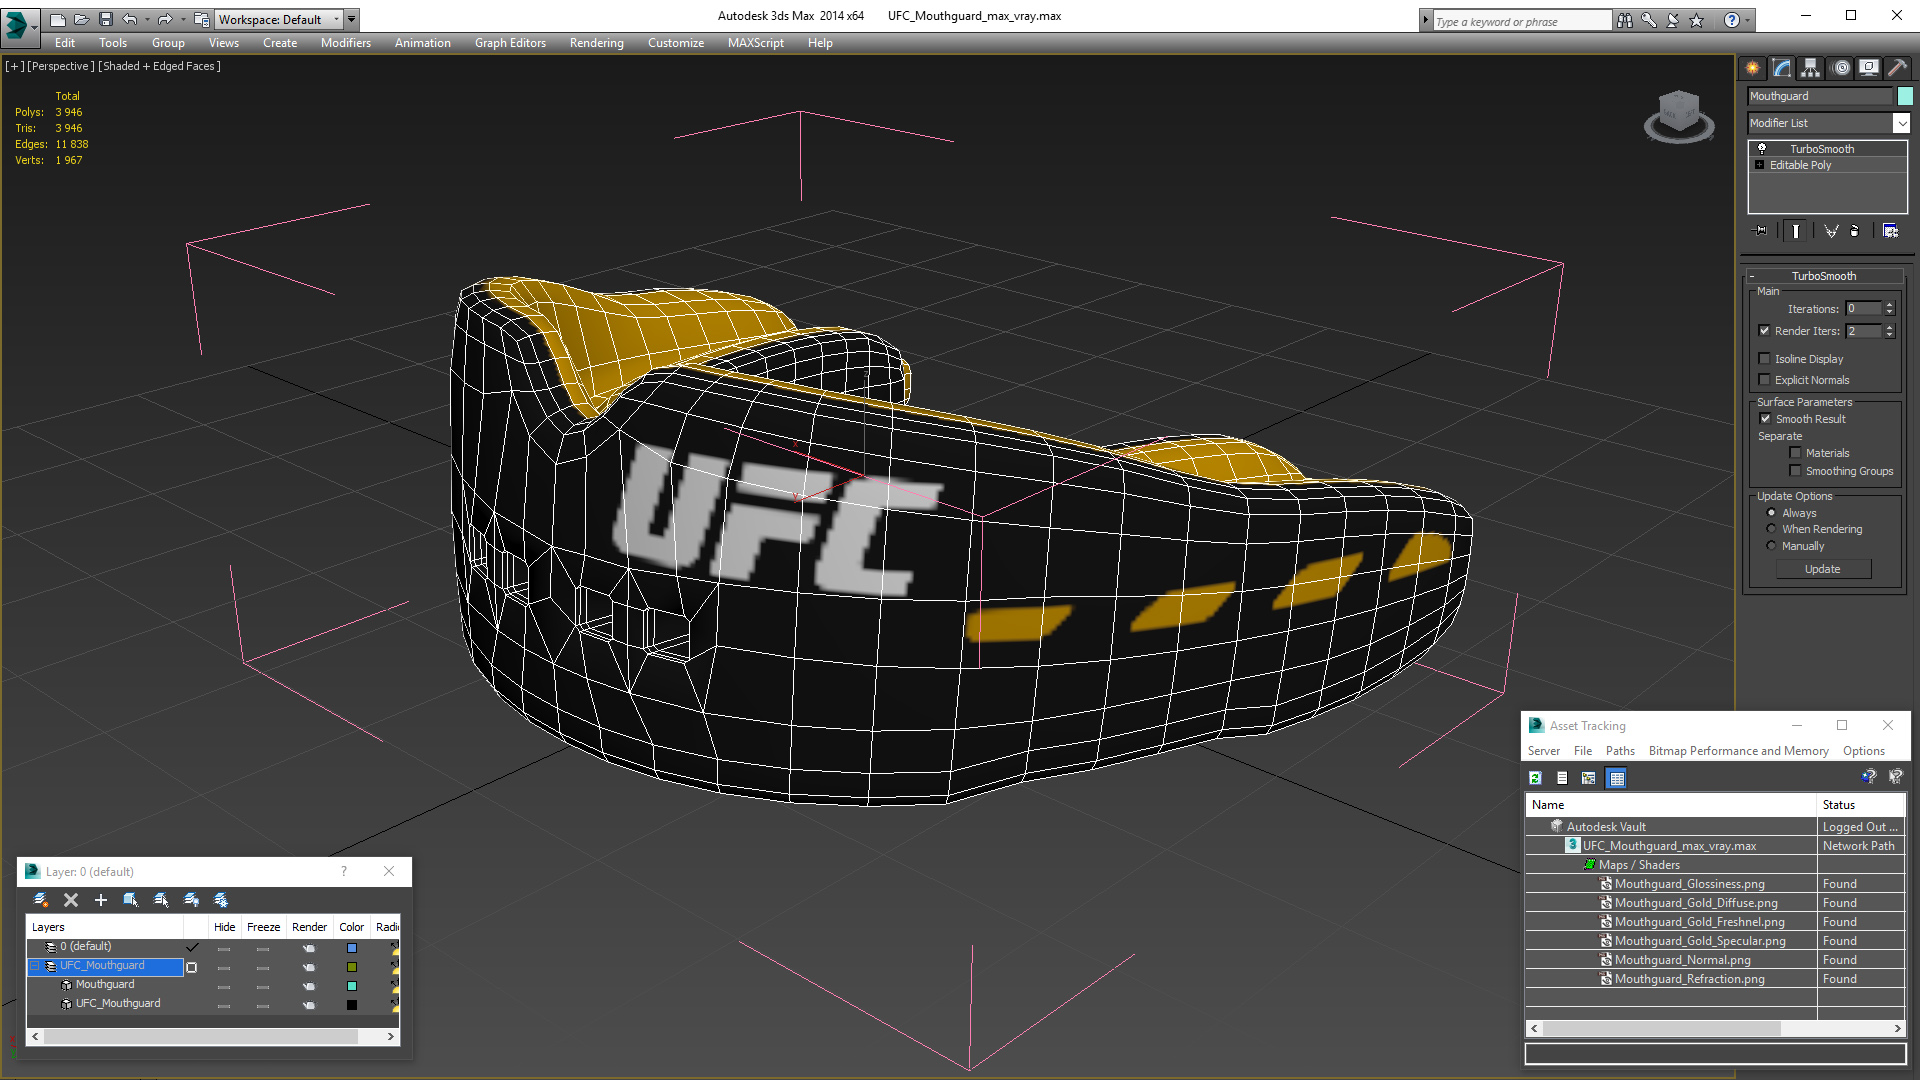Click Remove Modifier from stack icon
The height and width of the screenshot is (1080, 1920).
pyautogui.click(x=1855, y=231)
